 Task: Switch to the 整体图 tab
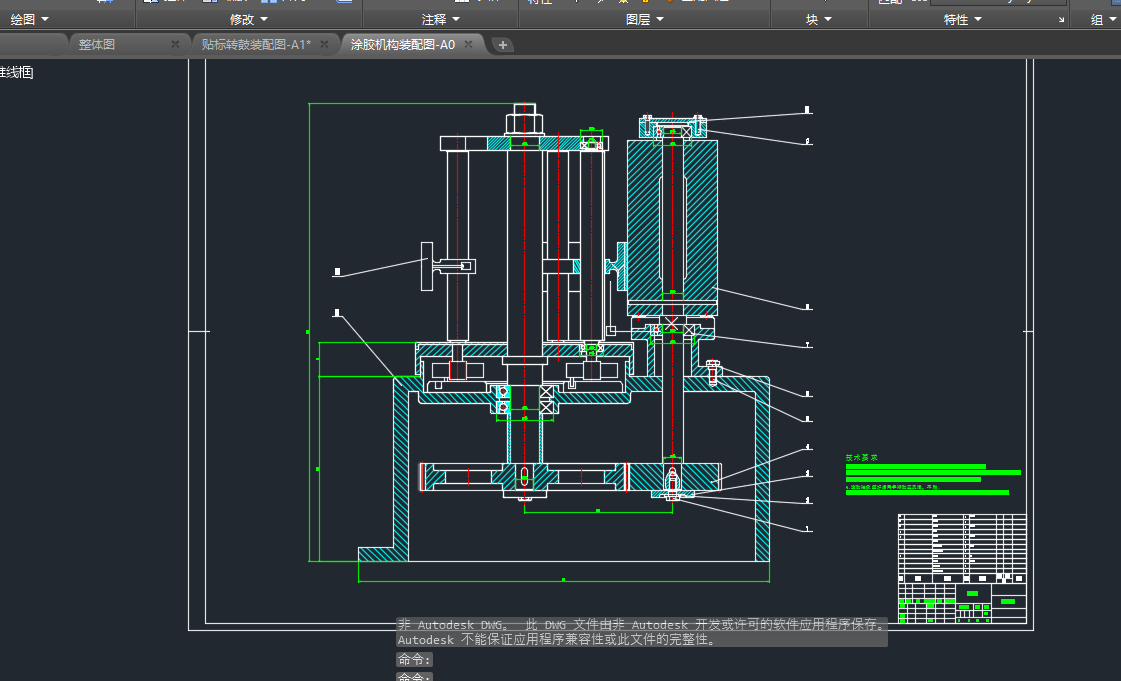(97, 44)
